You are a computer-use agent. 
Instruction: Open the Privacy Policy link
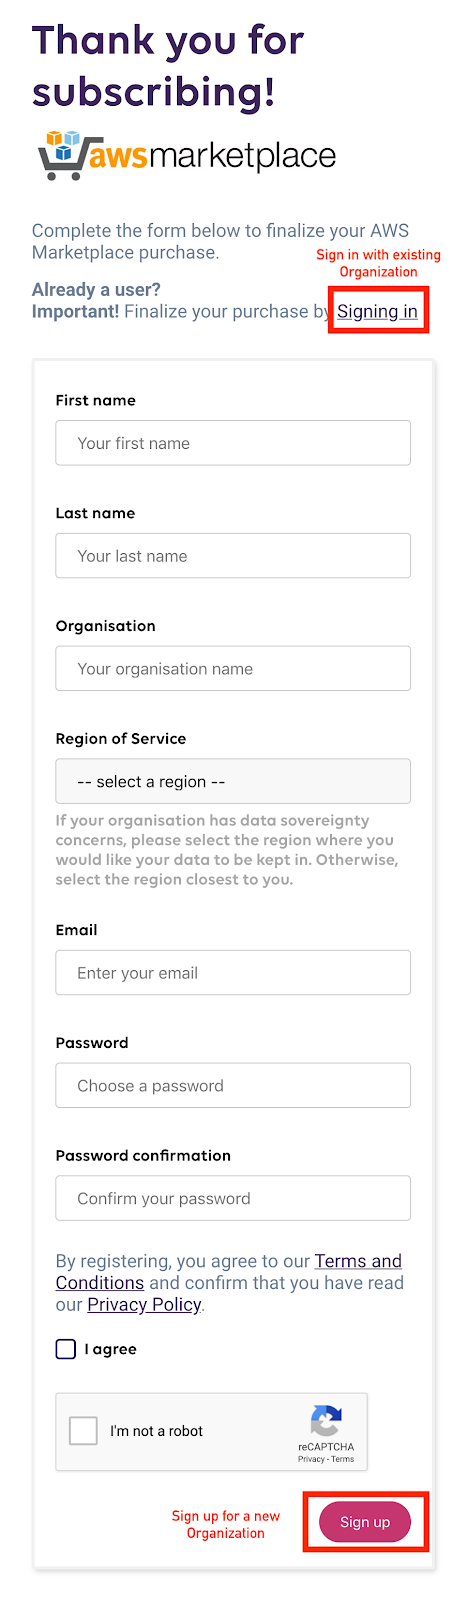tap(144, 1304)
